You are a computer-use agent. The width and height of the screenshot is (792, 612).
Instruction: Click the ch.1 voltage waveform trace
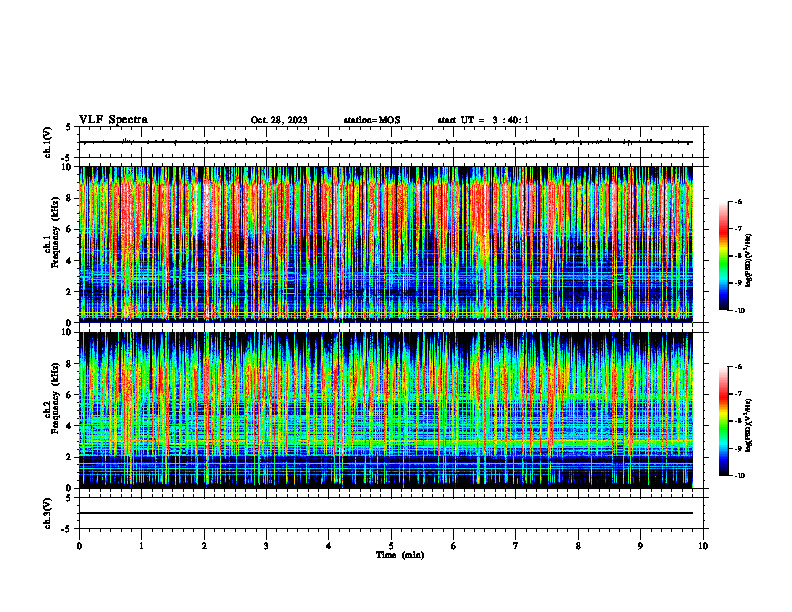[x=386, y=142]
